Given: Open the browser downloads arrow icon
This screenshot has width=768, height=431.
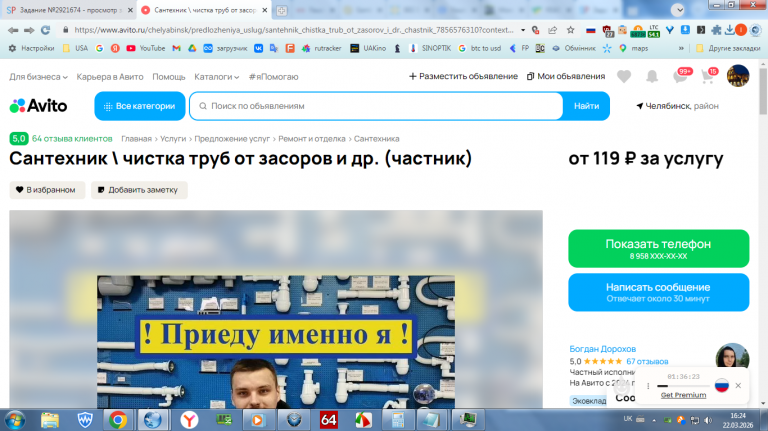Looking at the screenshot, I should click(729, 30).
